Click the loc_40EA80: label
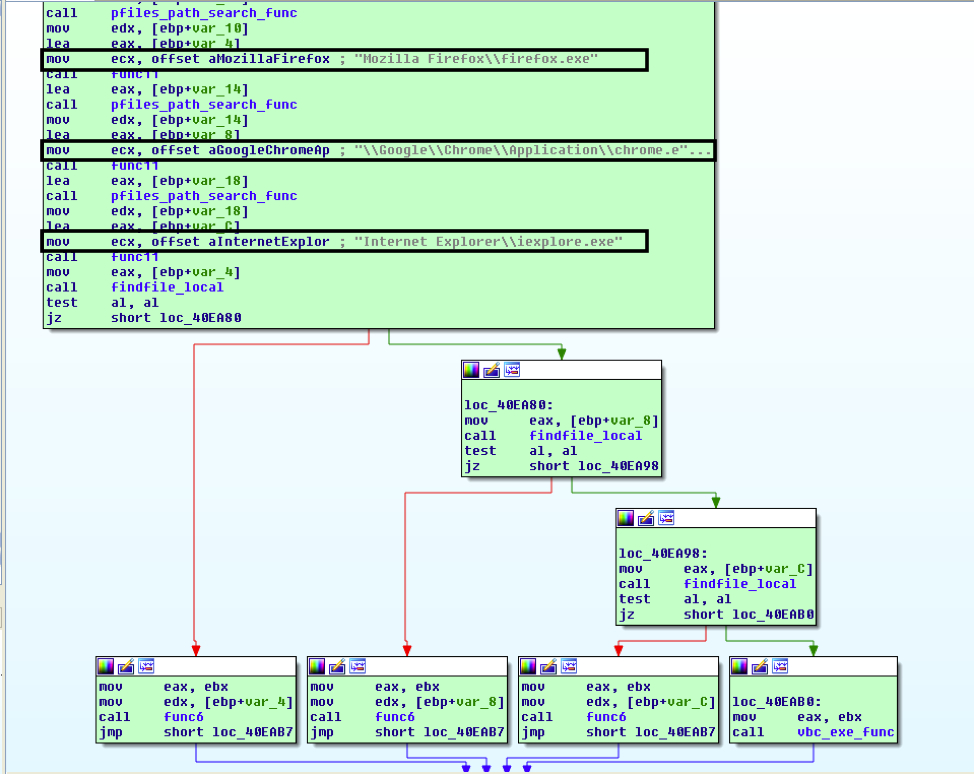Image resolution: width=974 pixels, height=774 pixels. click(x=509, y=405)
